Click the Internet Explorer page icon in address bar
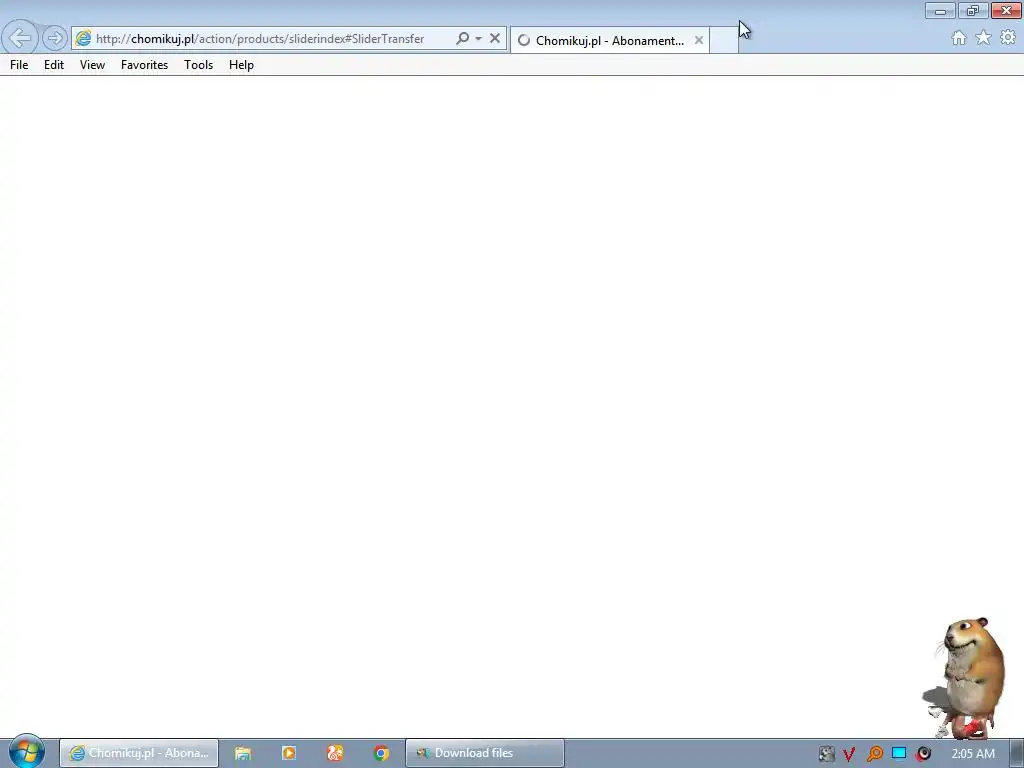 (83, 39)
